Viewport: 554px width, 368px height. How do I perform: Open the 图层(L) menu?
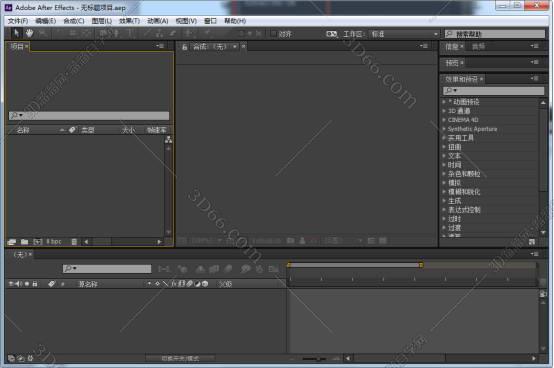click(102, 21)
